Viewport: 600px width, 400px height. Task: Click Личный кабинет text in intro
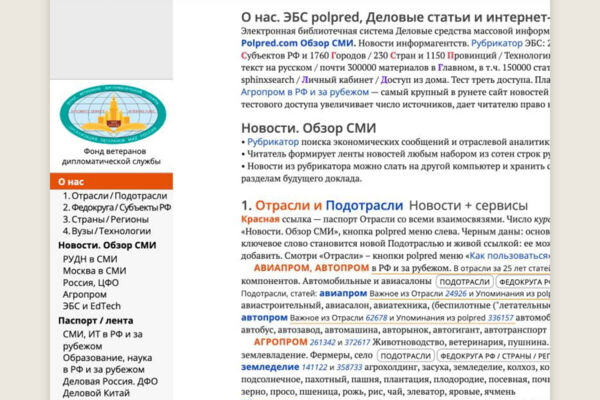click(x=337, y=80)
